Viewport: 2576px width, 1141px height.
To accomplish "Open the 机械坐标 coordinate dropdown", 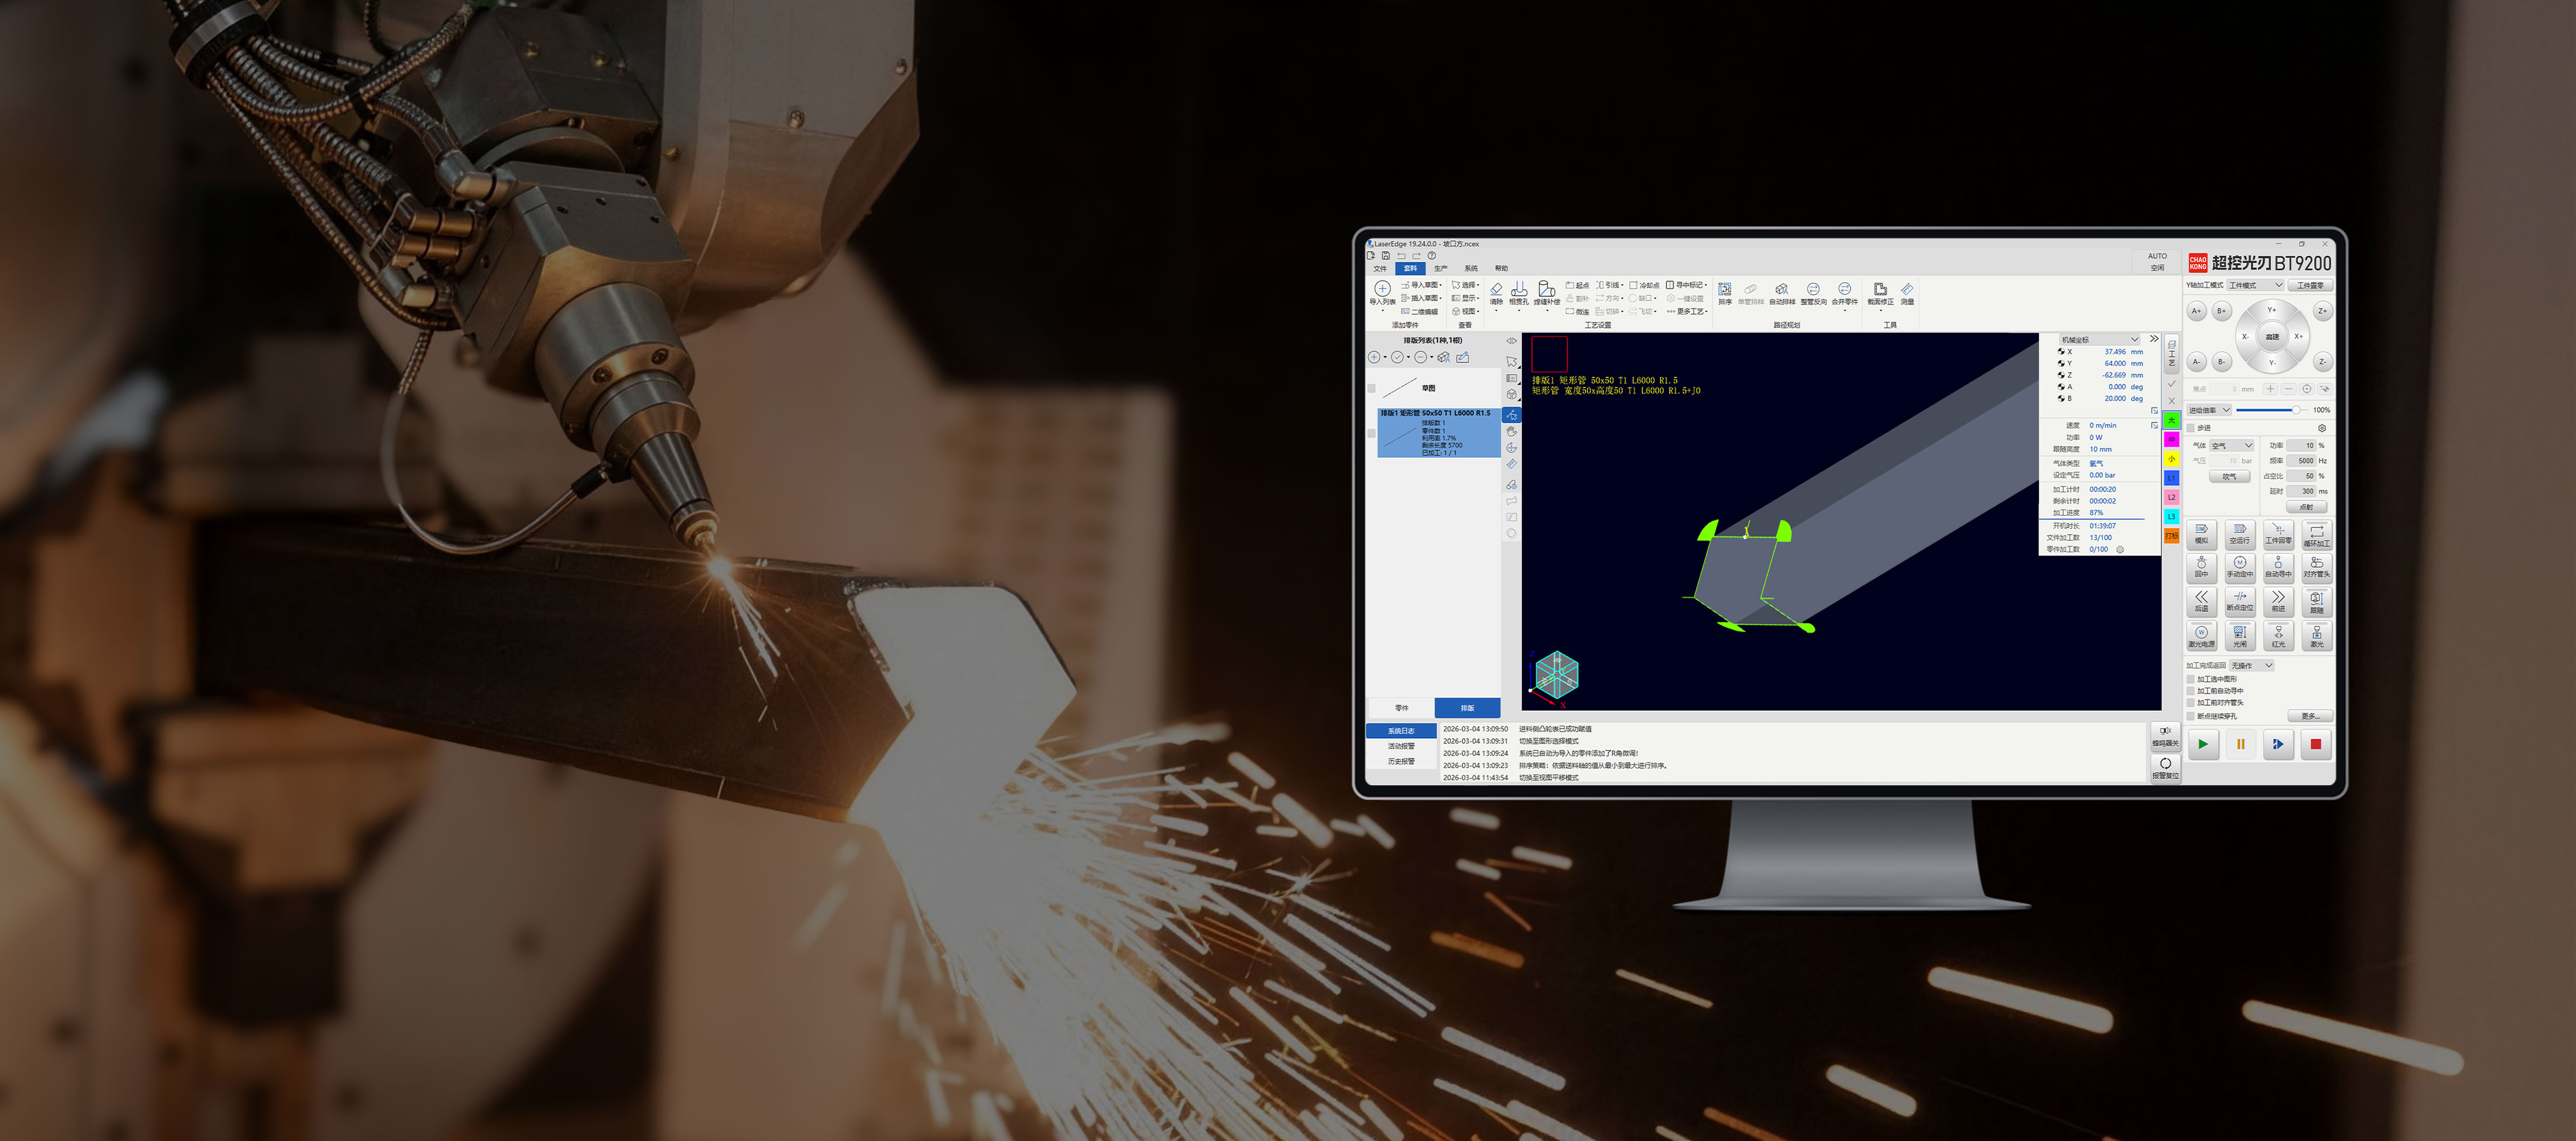I will tap(2100, 339).
